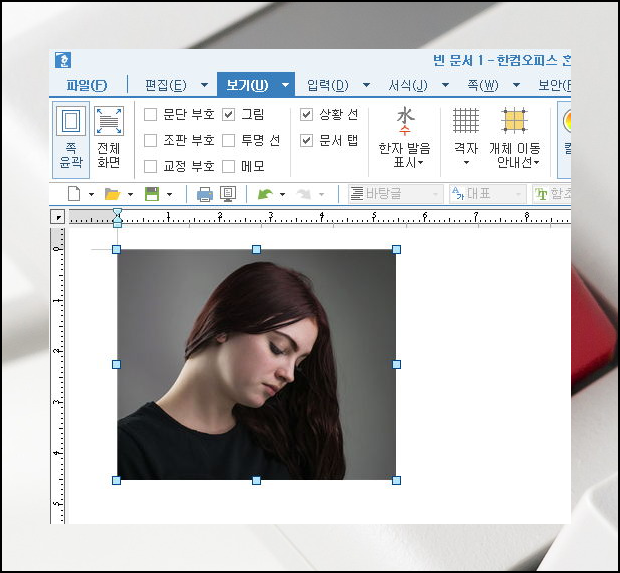Click the horizontal ruler at mark 5
This screenshot has width=620, height=573.
coord(374,216)
